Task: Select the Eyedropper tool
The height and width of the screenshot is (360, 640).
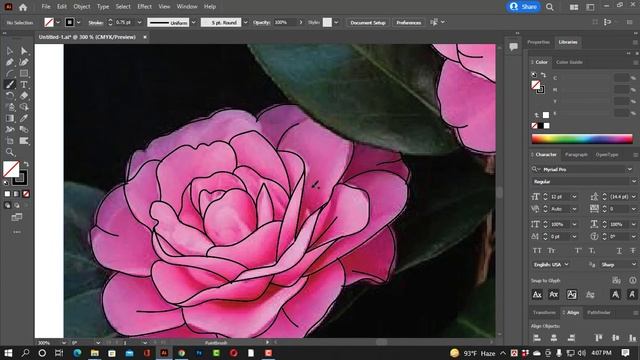Action: click(24, 118)
